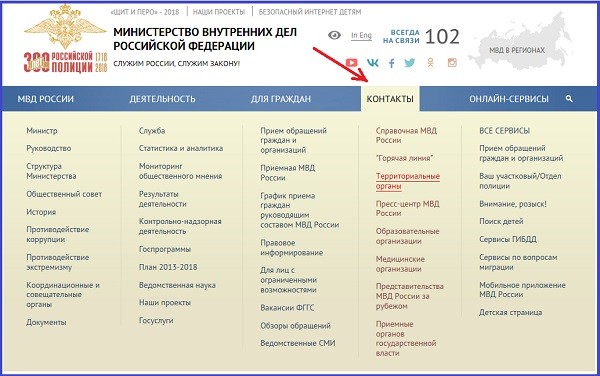Open the Деятельность menu tab
The image size is (600, 376).
point(162,99)
